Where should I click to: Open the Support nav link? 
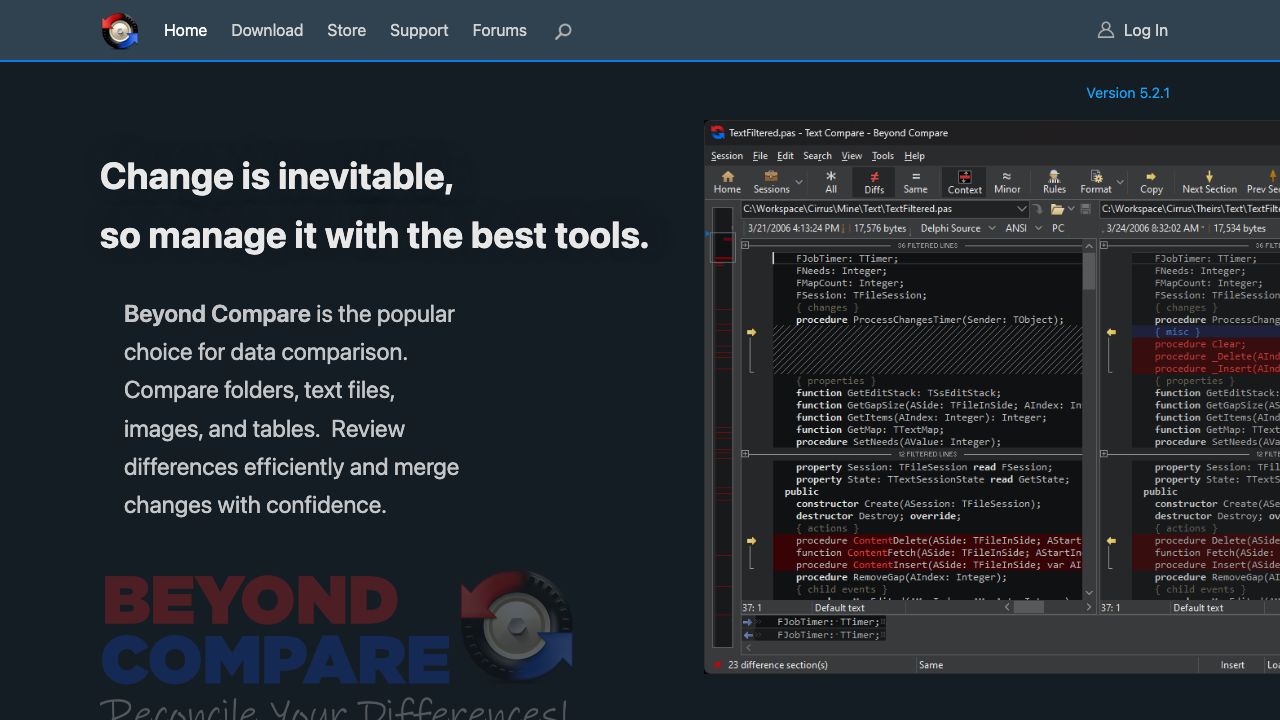pyautogui.click(x=419, y=31)
